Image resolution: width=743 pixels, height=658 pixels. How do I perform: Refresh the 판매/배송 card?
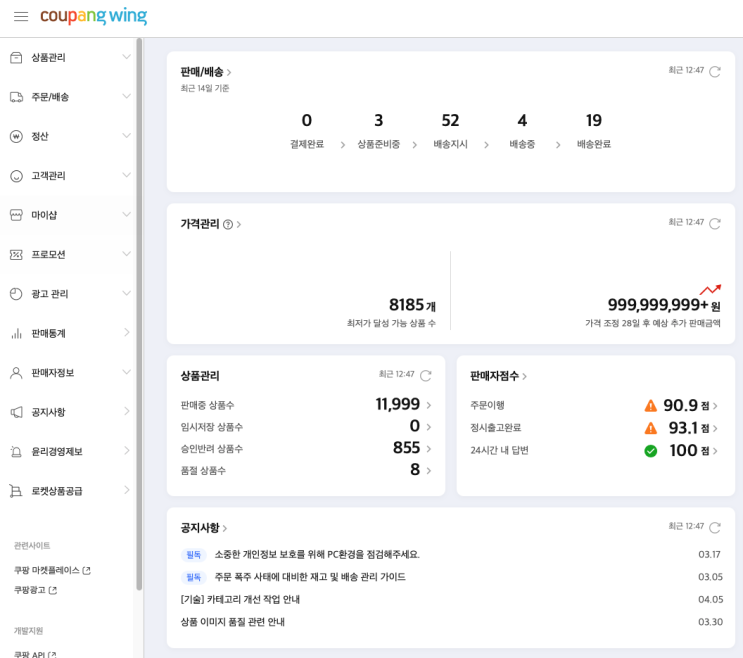(x=715, y=71)
